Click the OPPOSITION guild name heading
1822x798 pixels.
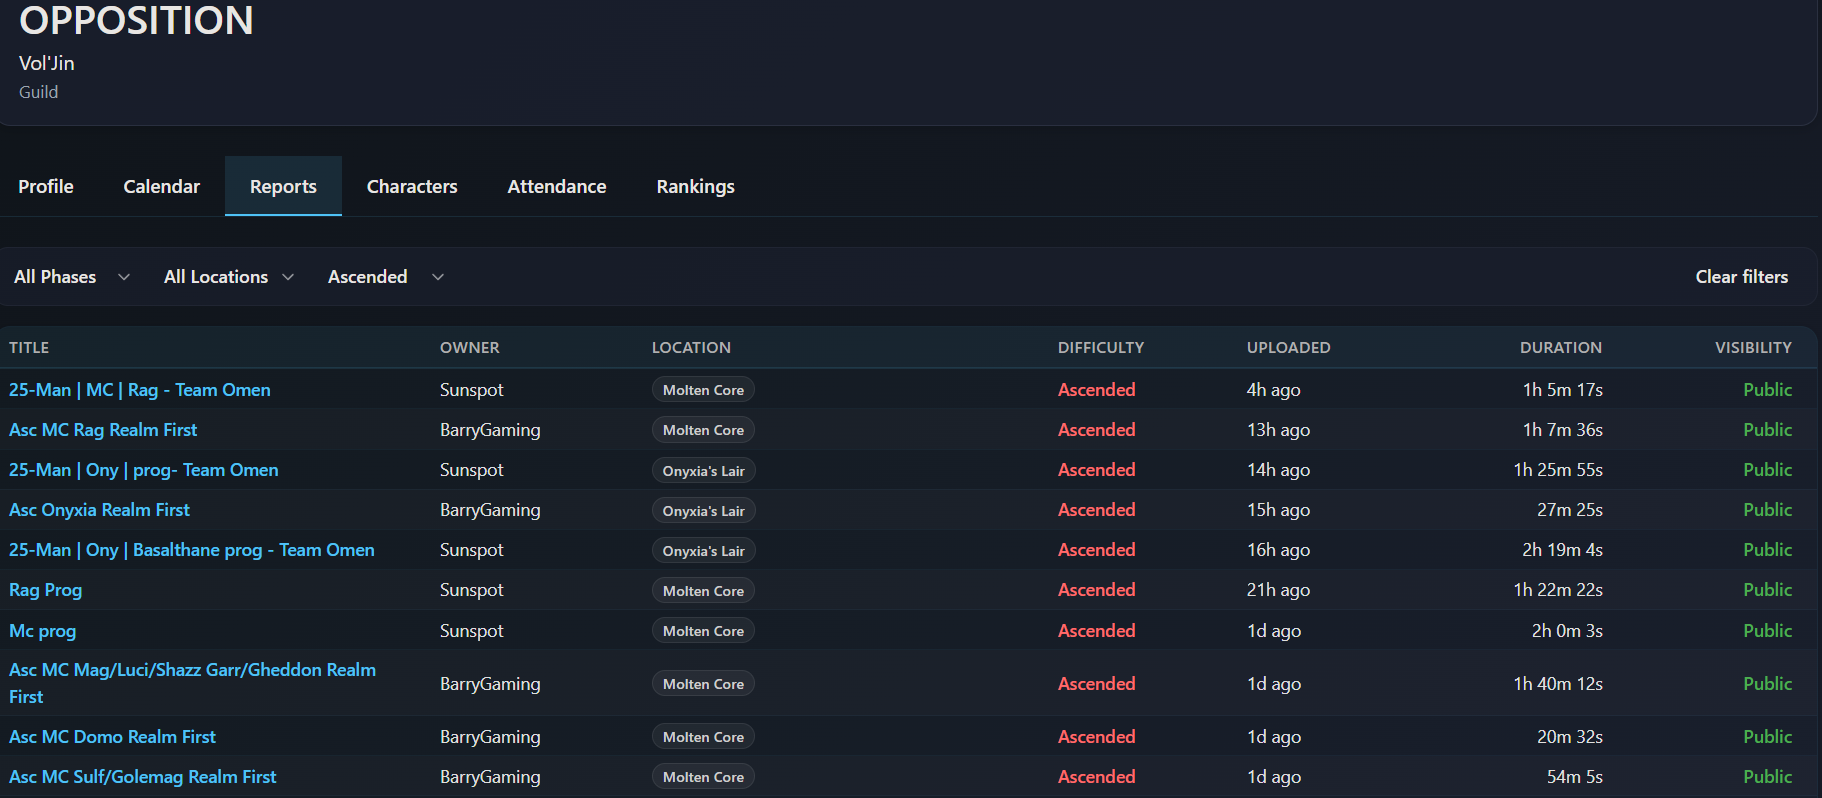click(x=136, y=20)
